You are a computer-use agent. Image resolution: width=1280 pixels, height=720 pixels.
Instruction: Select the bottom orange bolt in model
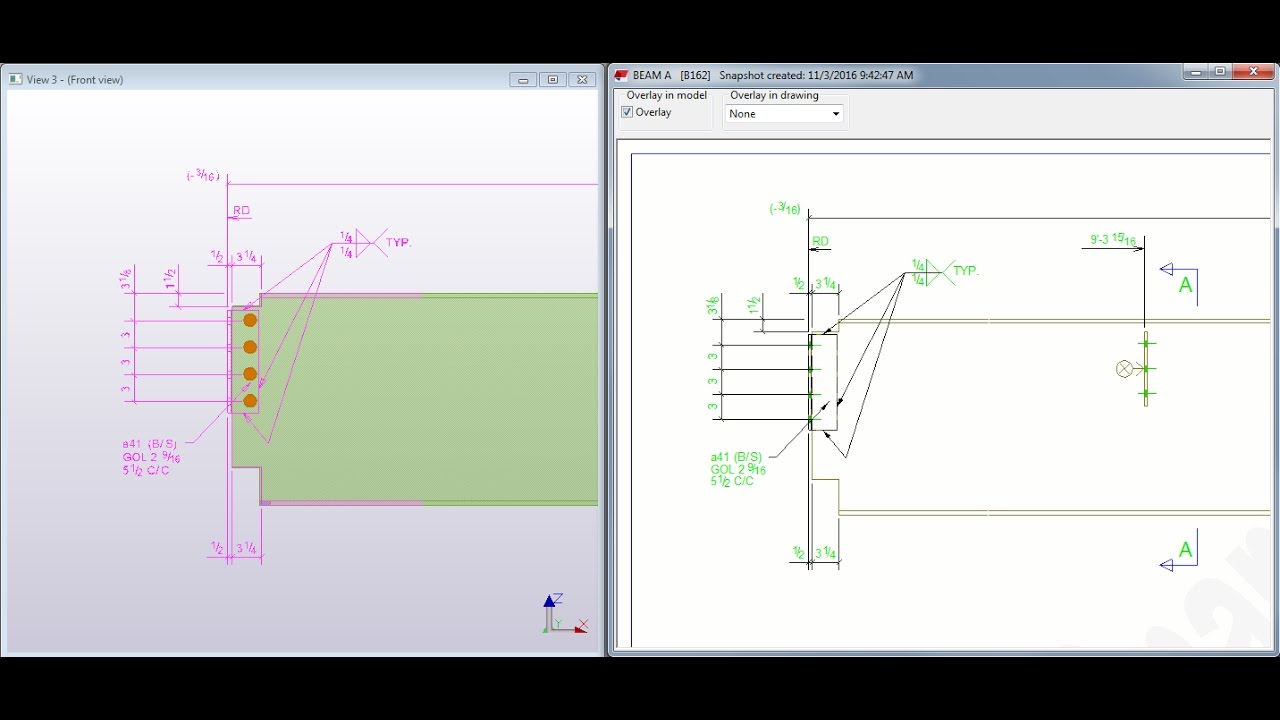[x=250, y=401]
